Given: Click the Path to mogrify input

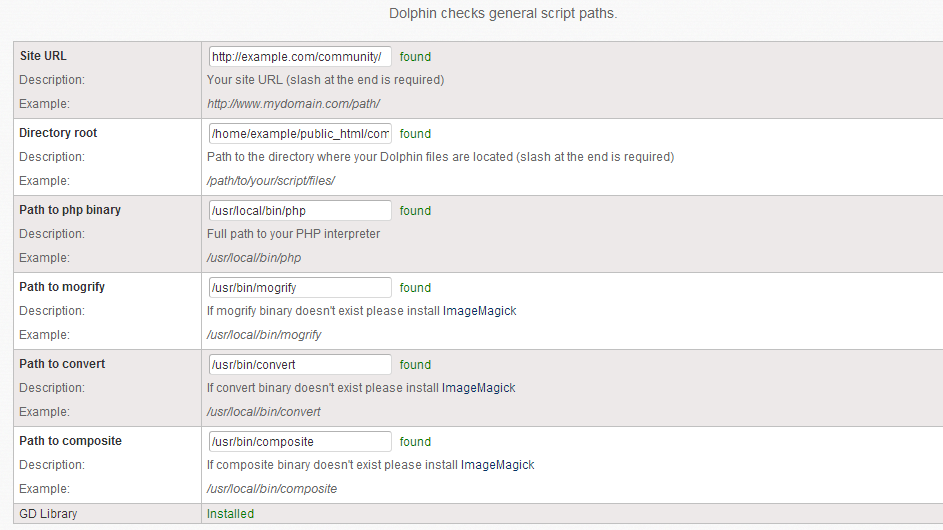Looking at the screenshot, I should [x=300, y=288].
